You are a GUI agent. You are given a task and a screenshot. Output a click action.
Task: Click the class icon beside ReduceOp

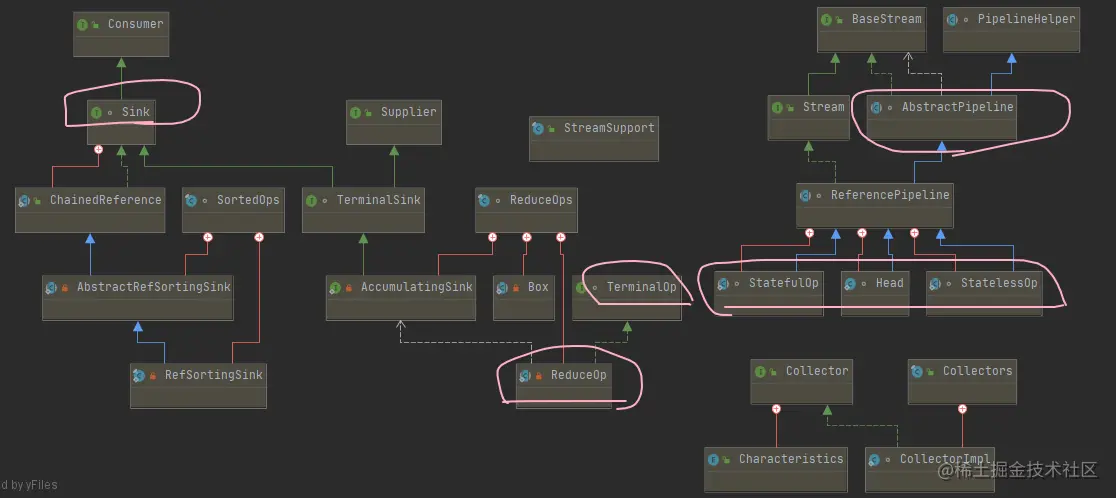pyautogui.click(x=525, y=376)
